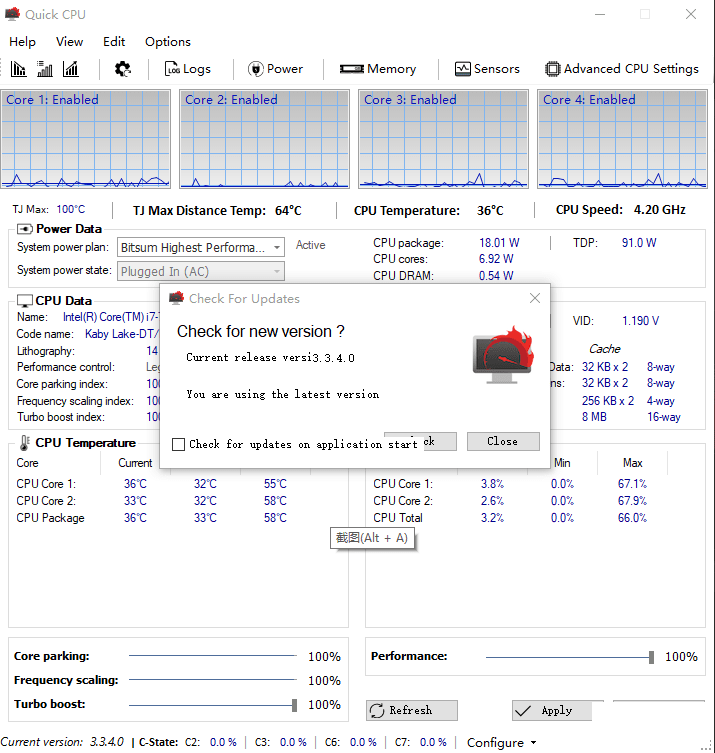Click the Close button in update dialog
Screen dimensions: 715x753
(503, 441)
